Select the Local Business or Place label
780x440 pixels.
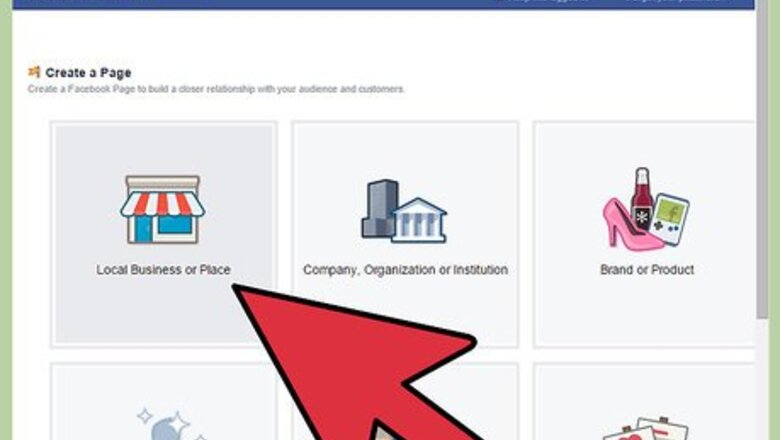click(163, 269)
